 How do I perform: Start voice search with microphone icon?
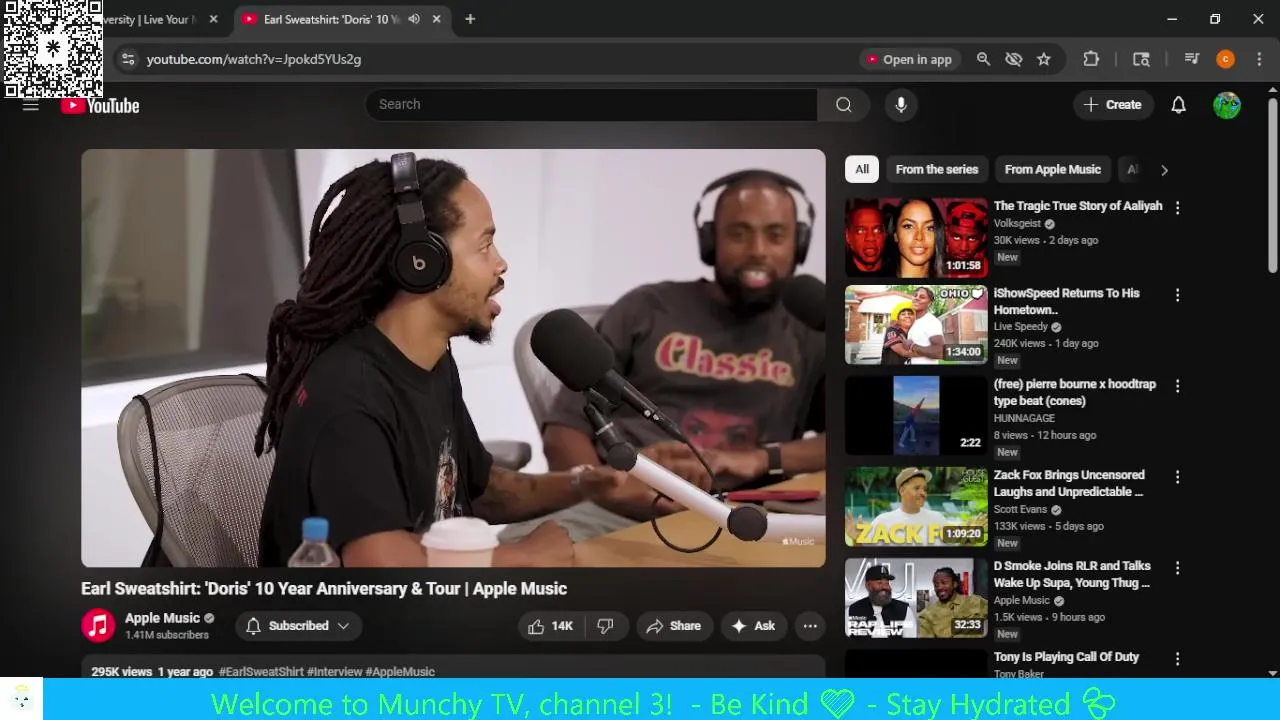coord(901,105)
